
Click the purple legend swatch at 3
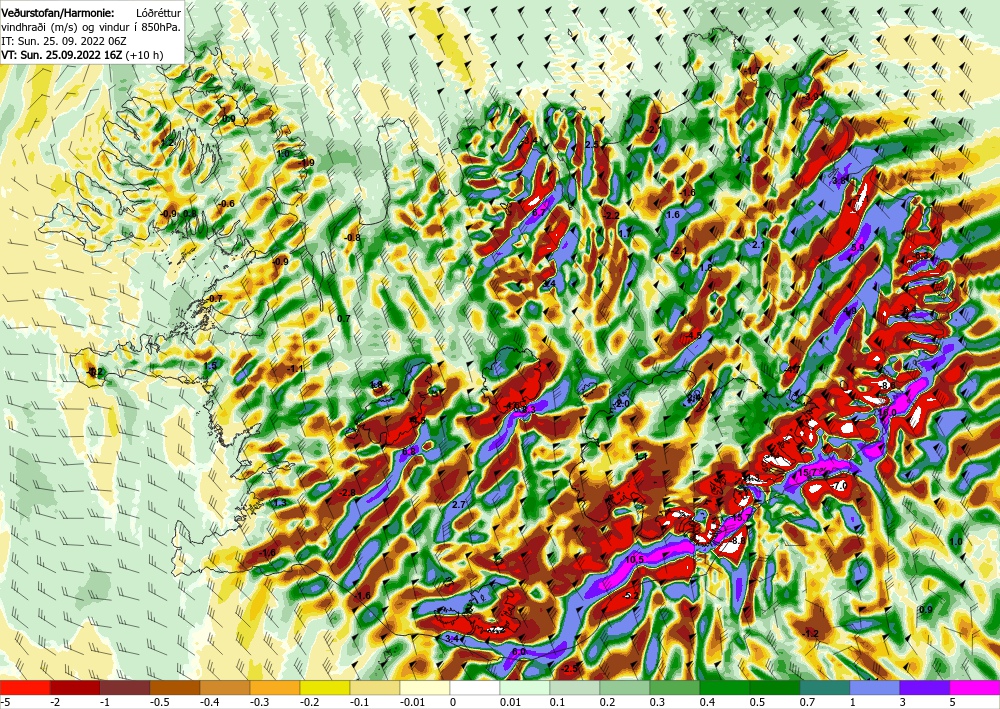tap(925, 688)
